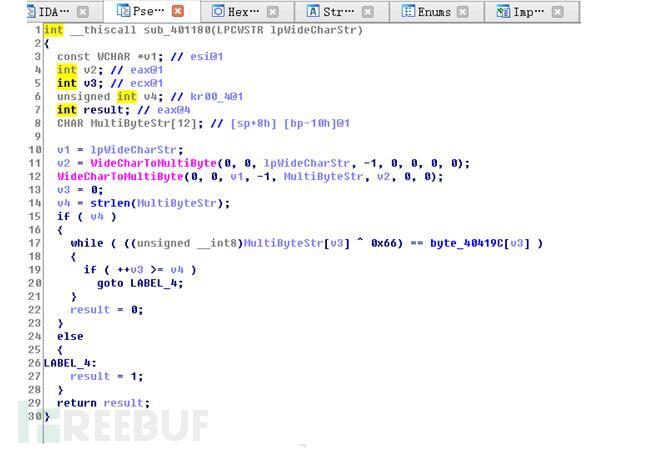Close the Enums tab
The height and width of the screenshot is (450, 662).
click(x=463, y=12)
